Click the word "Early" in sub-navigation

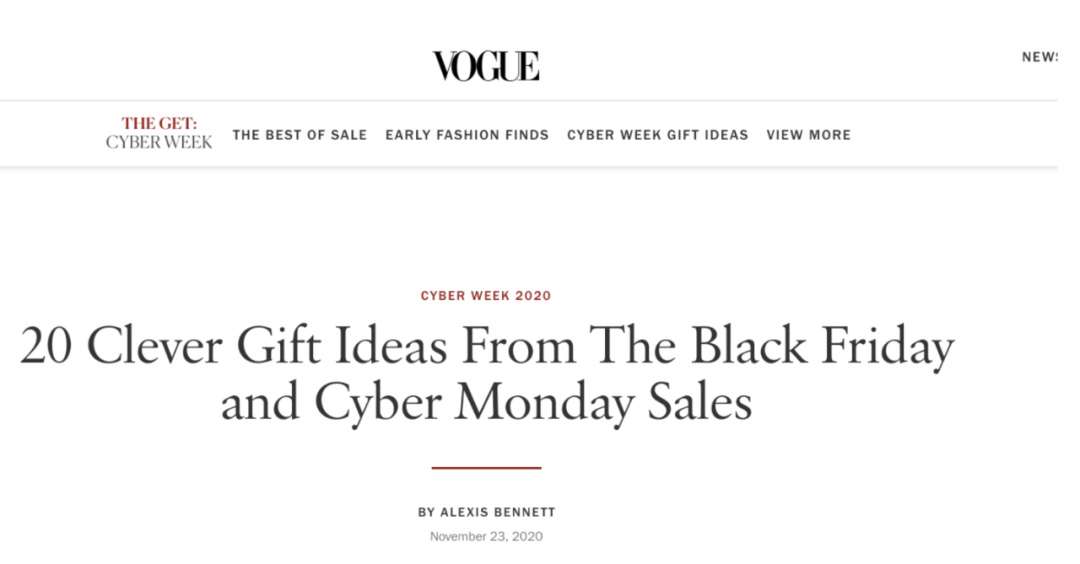click(406, 135)
